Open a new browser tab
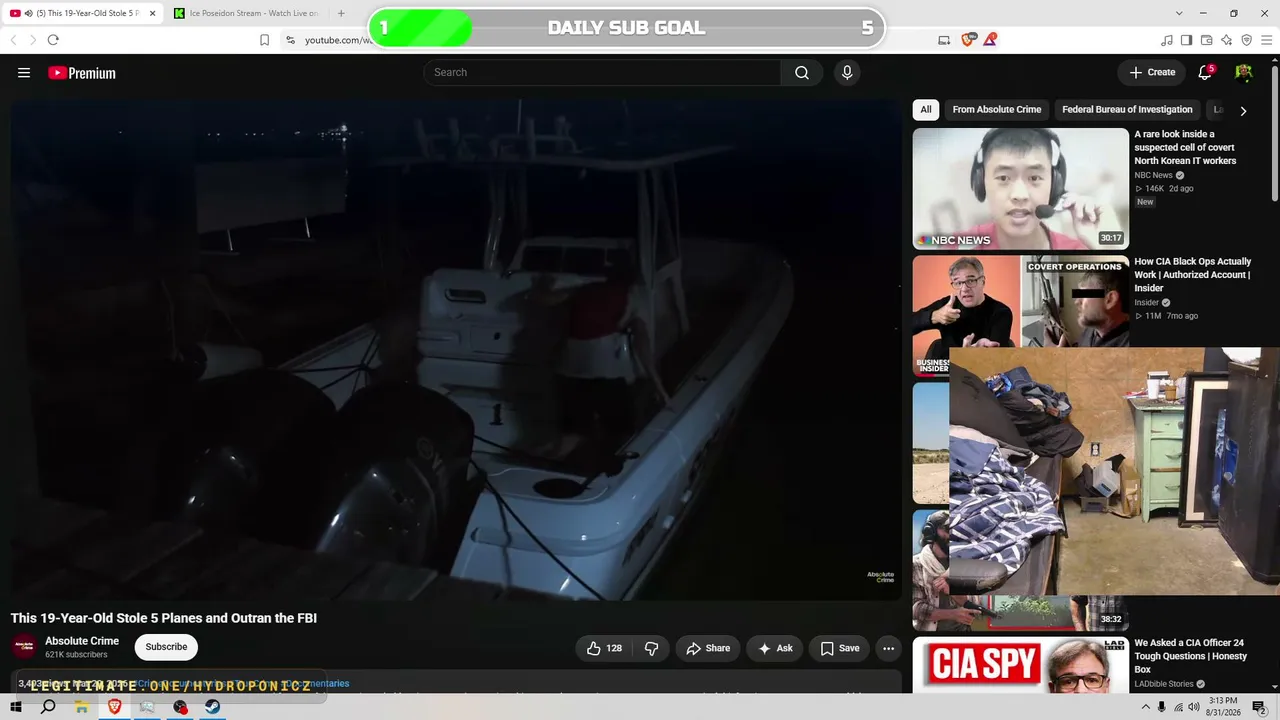 pos(341,13)
